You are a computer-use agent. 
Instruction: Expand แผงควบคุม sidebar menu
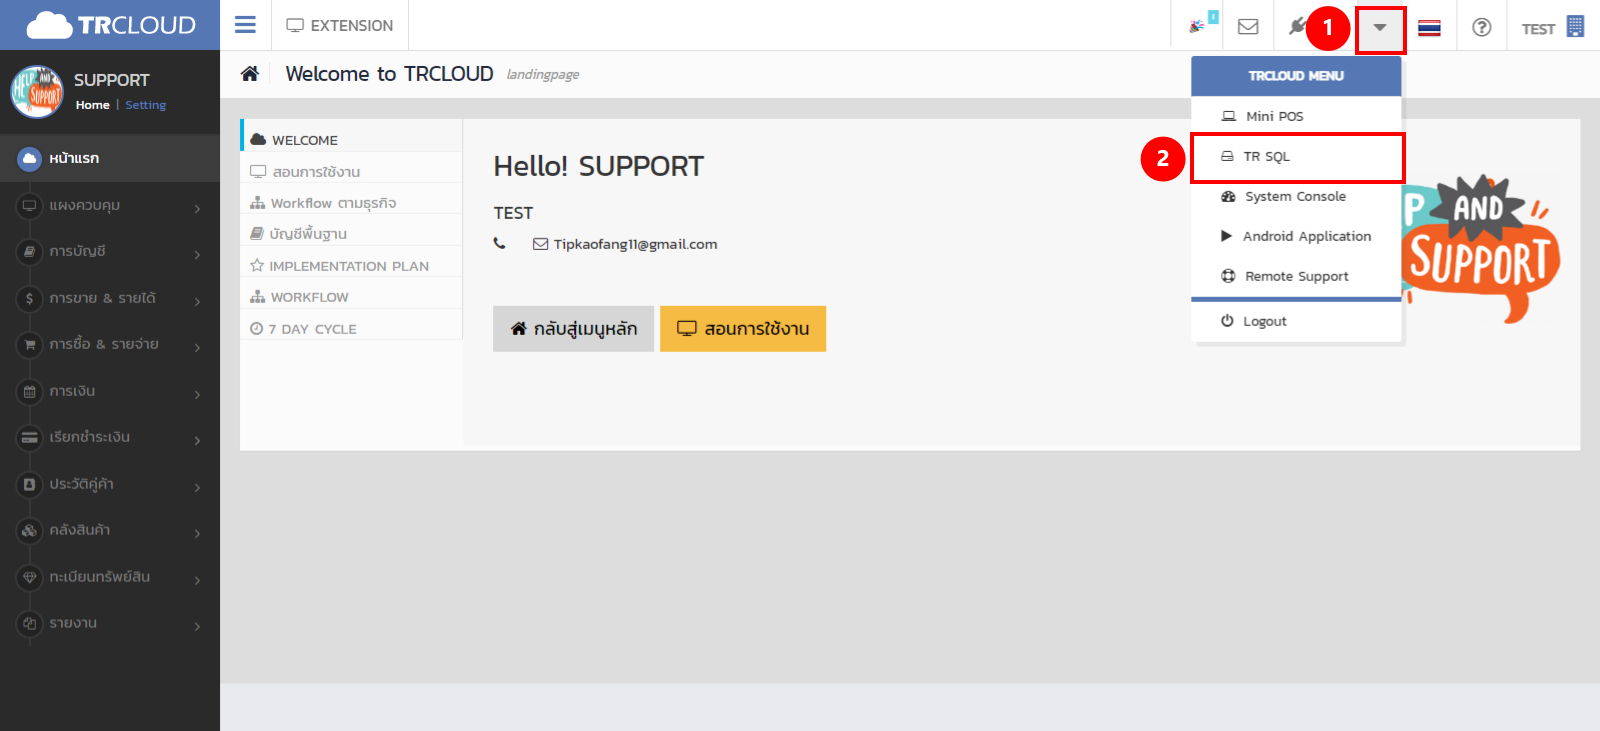pyautogui.click(x=110, y=206)
